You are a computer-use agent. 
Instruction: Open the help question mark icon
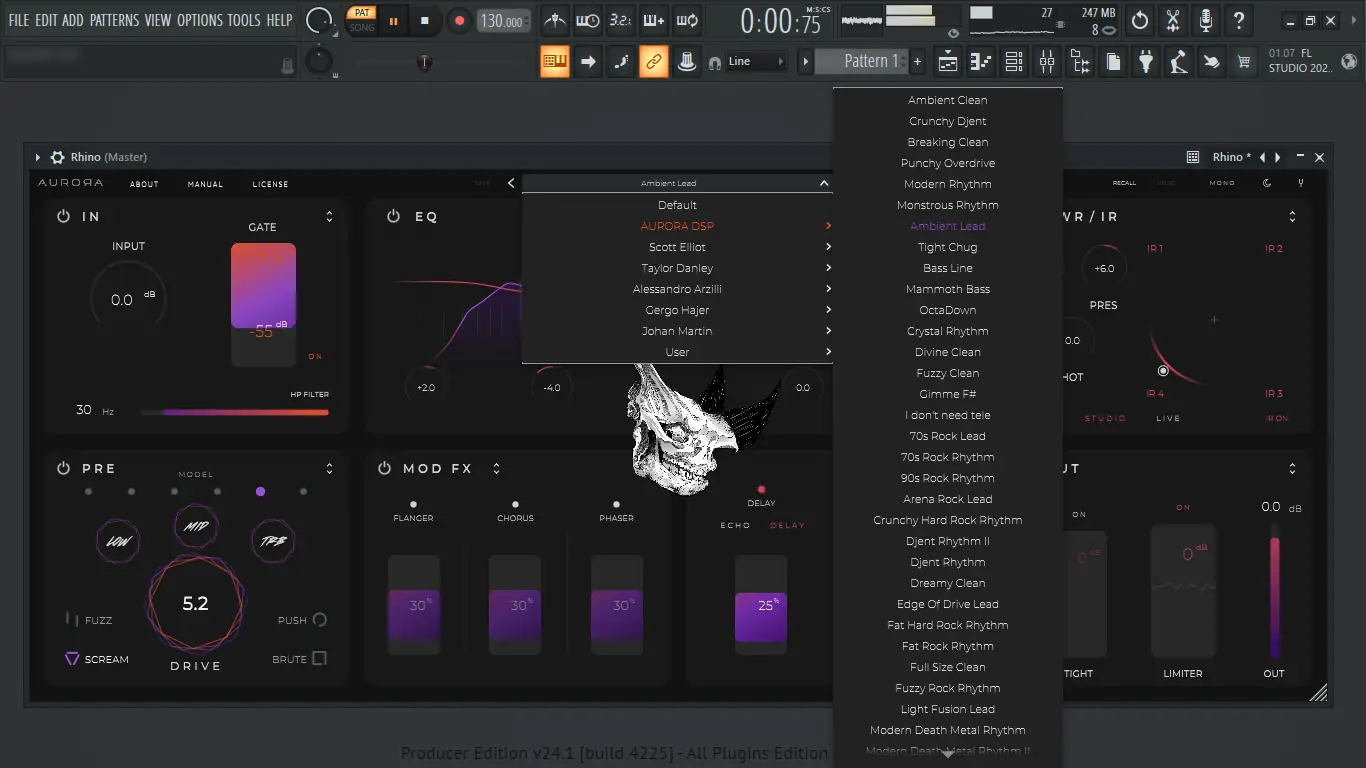tap(1239, 20)
